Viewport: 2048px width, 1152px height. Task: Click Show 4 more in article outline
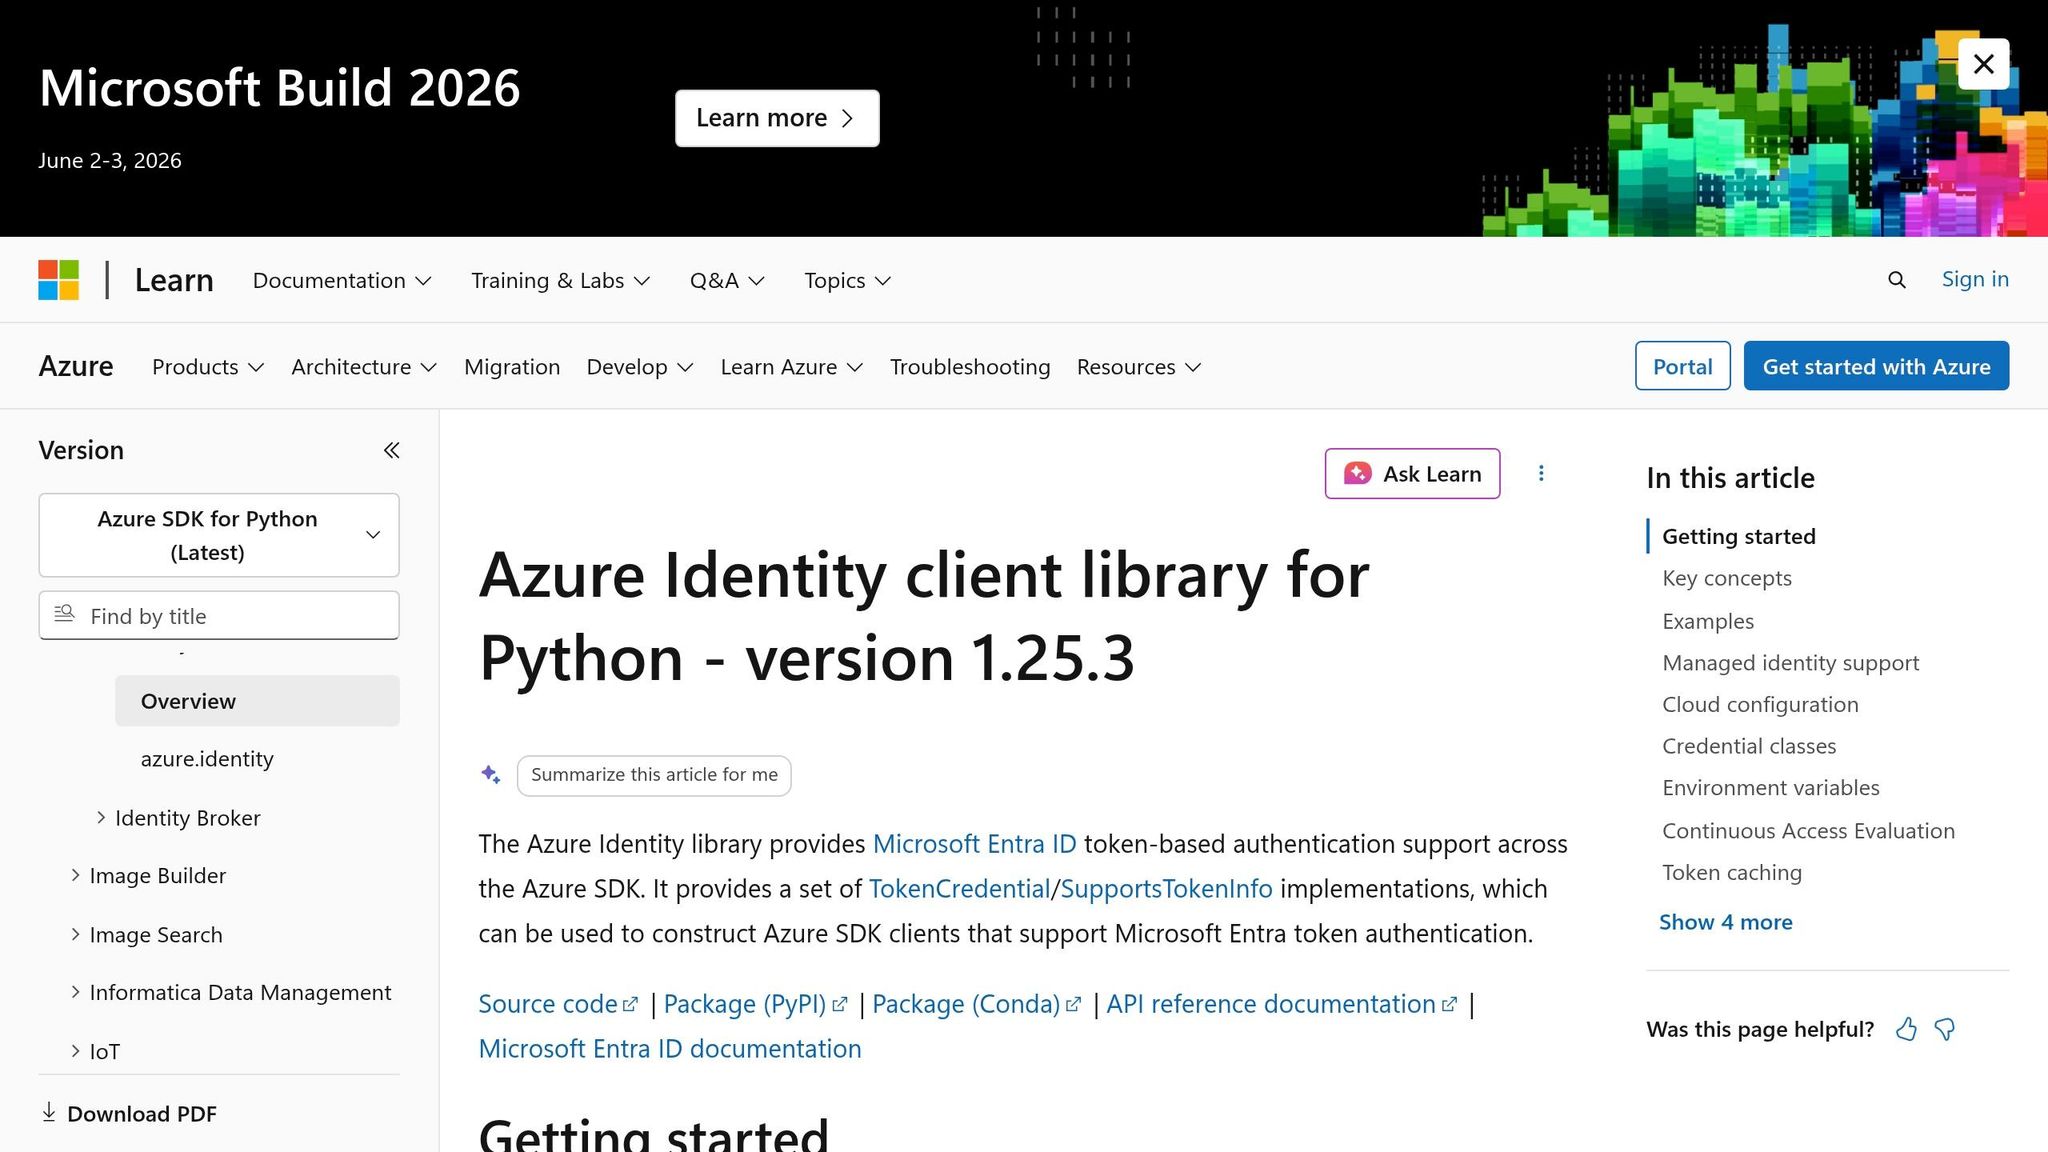[1725, 922]
